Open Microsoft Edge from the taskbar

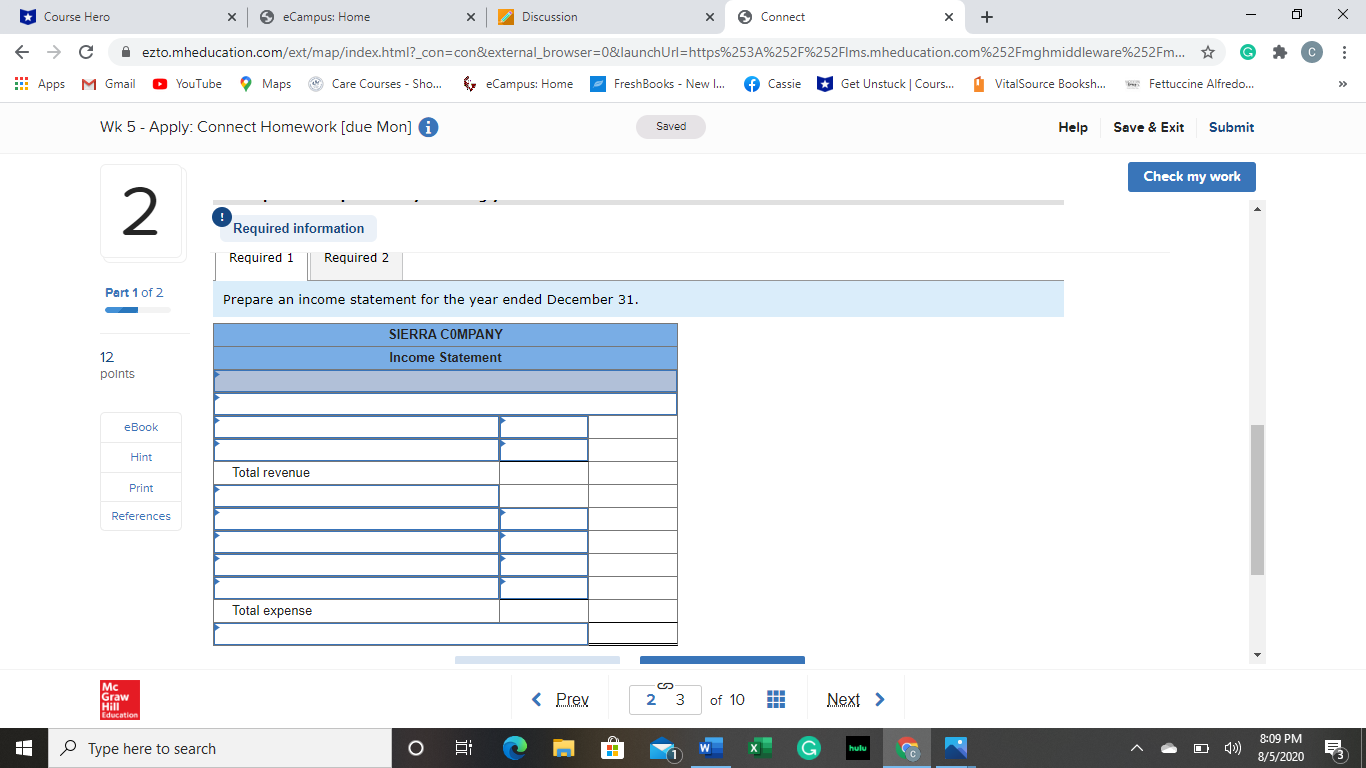point(513,748)
